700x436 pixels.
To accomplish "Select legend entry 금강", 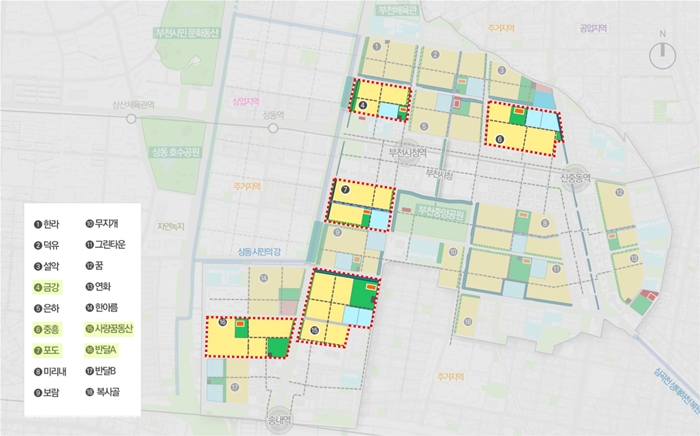I will pos(47,288).
